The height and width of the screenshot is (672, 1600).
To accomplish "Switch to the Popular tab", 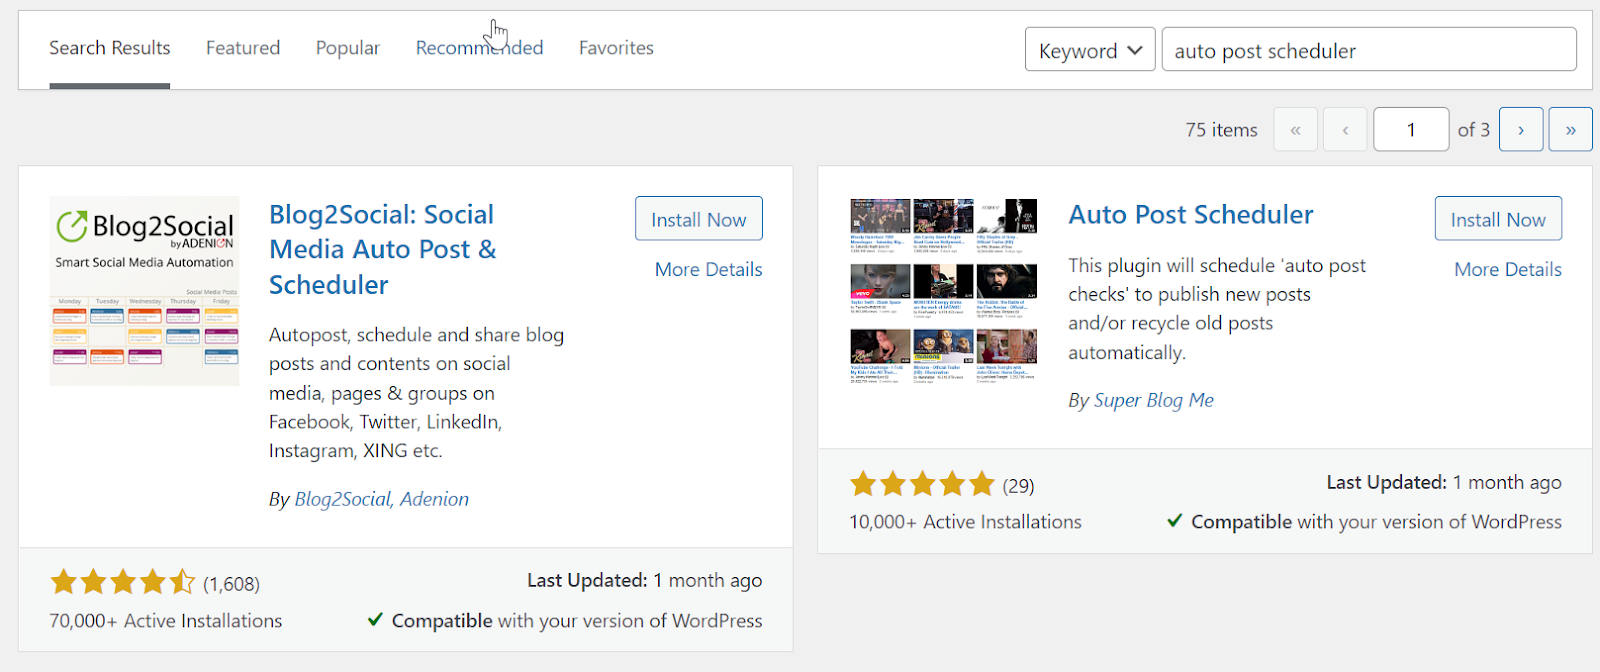I will pyautogui.click(x=348, y=48).
